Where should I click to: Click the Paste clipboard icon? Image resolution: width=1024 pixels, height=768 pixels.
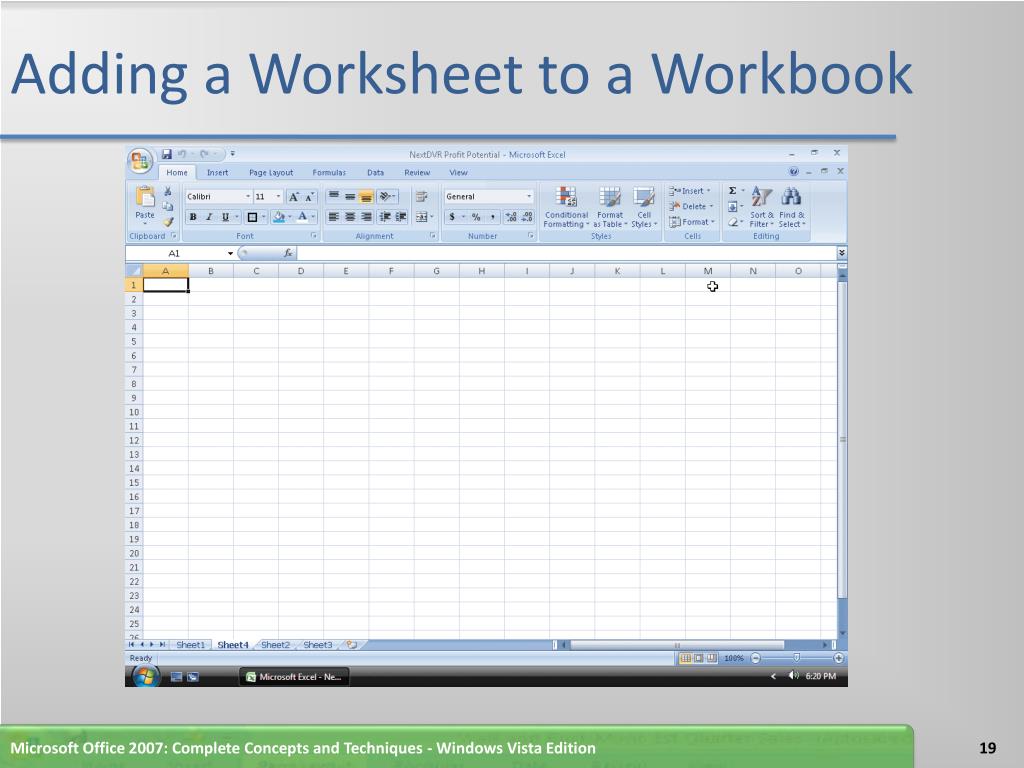[145, 196]
